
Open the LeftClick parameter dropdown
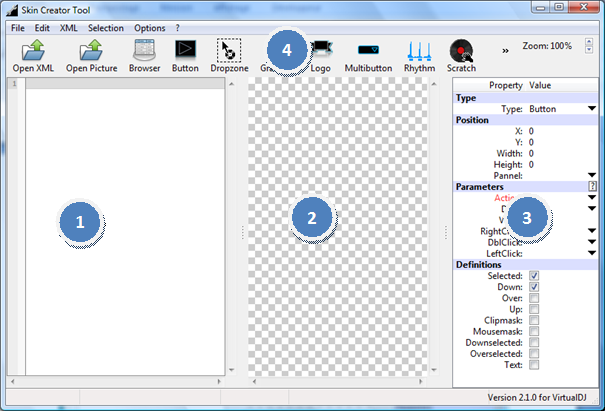point(592,253)
